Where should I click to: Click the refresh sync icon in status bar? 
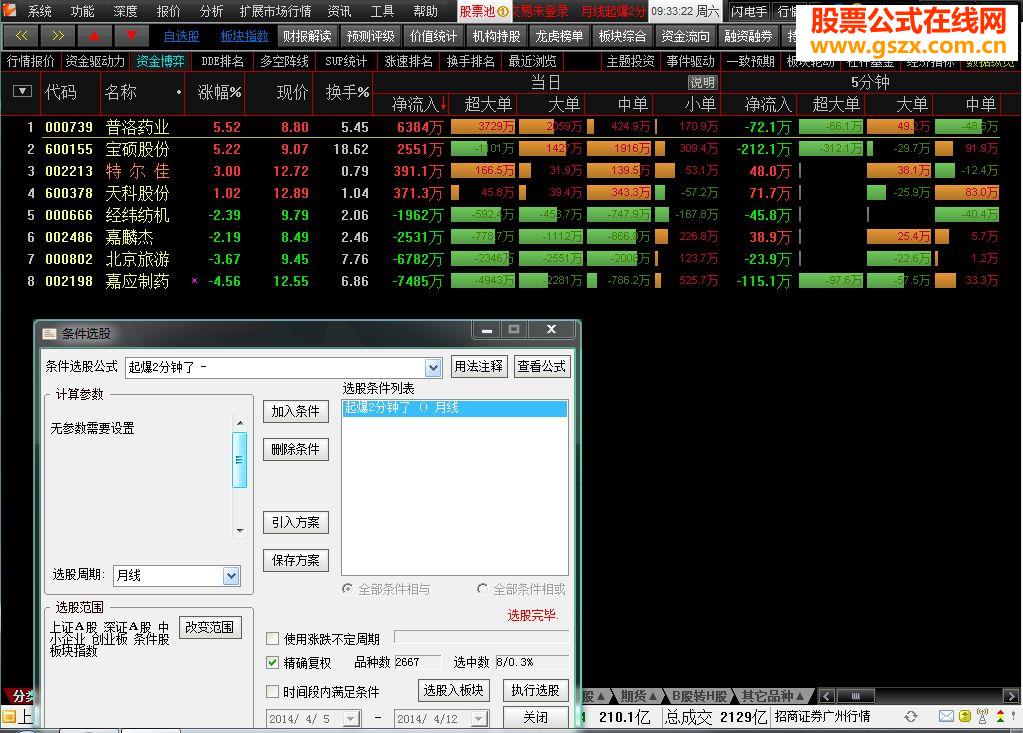(911, 716)
